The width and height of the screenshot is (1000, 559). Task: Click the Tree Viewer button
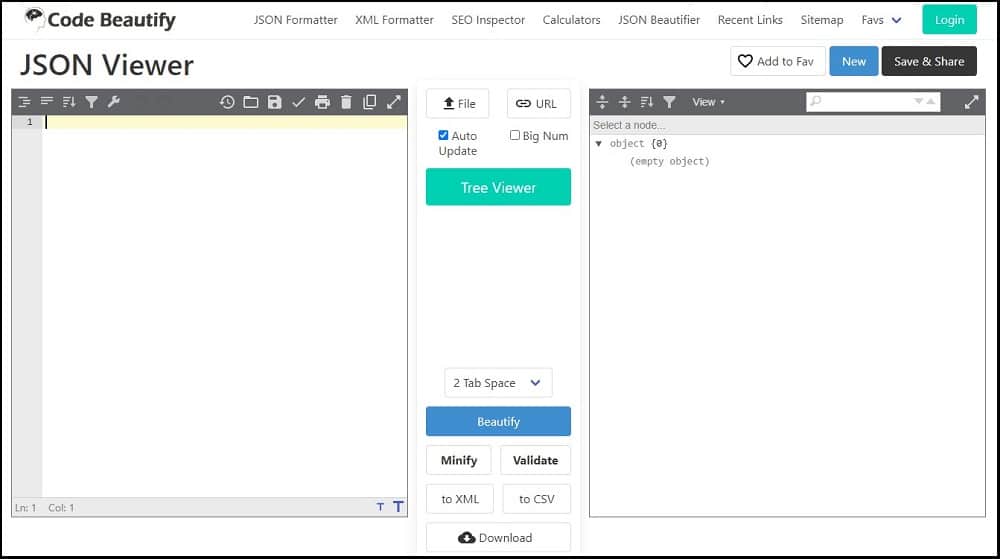coord(498,187)
